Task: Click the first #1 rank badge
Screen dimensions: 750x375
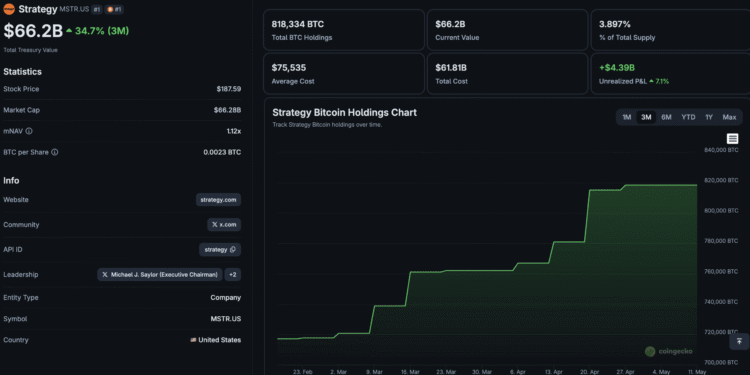Action: pos(97,9)
